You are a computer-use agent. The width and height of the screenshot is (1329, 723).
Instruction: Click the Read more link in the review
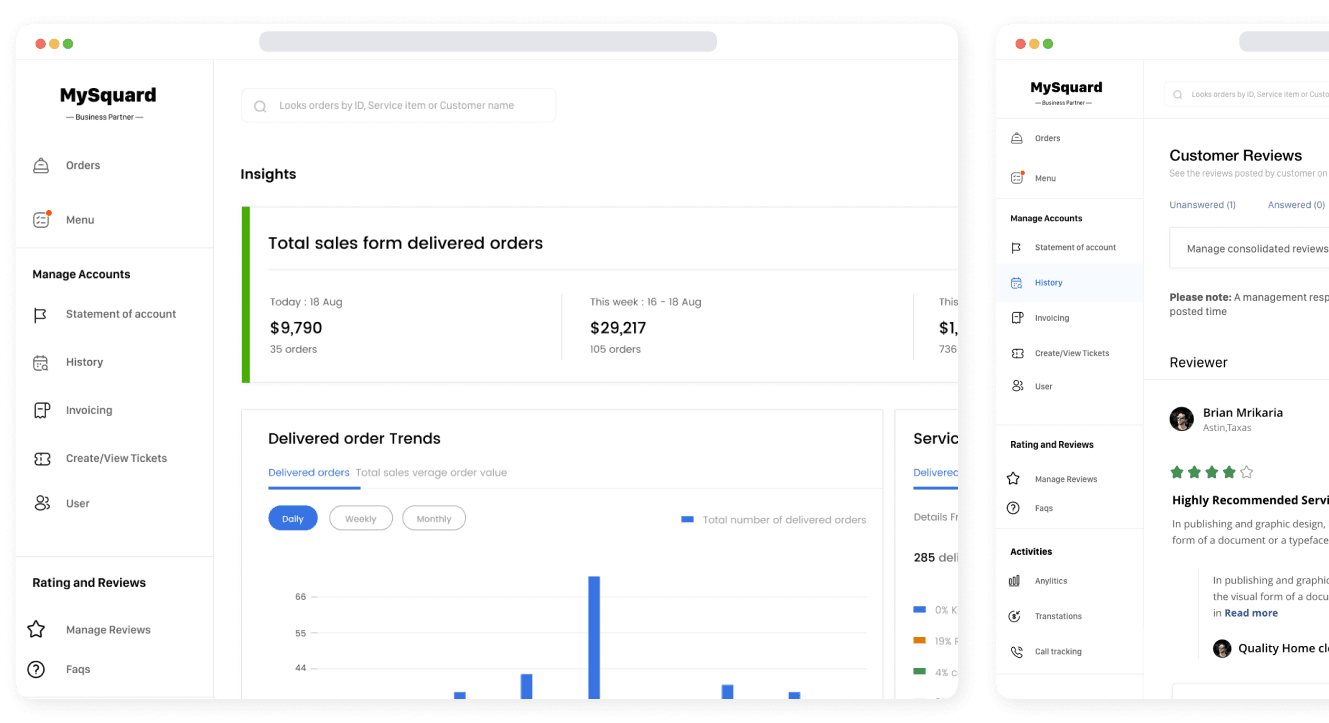1249,612
